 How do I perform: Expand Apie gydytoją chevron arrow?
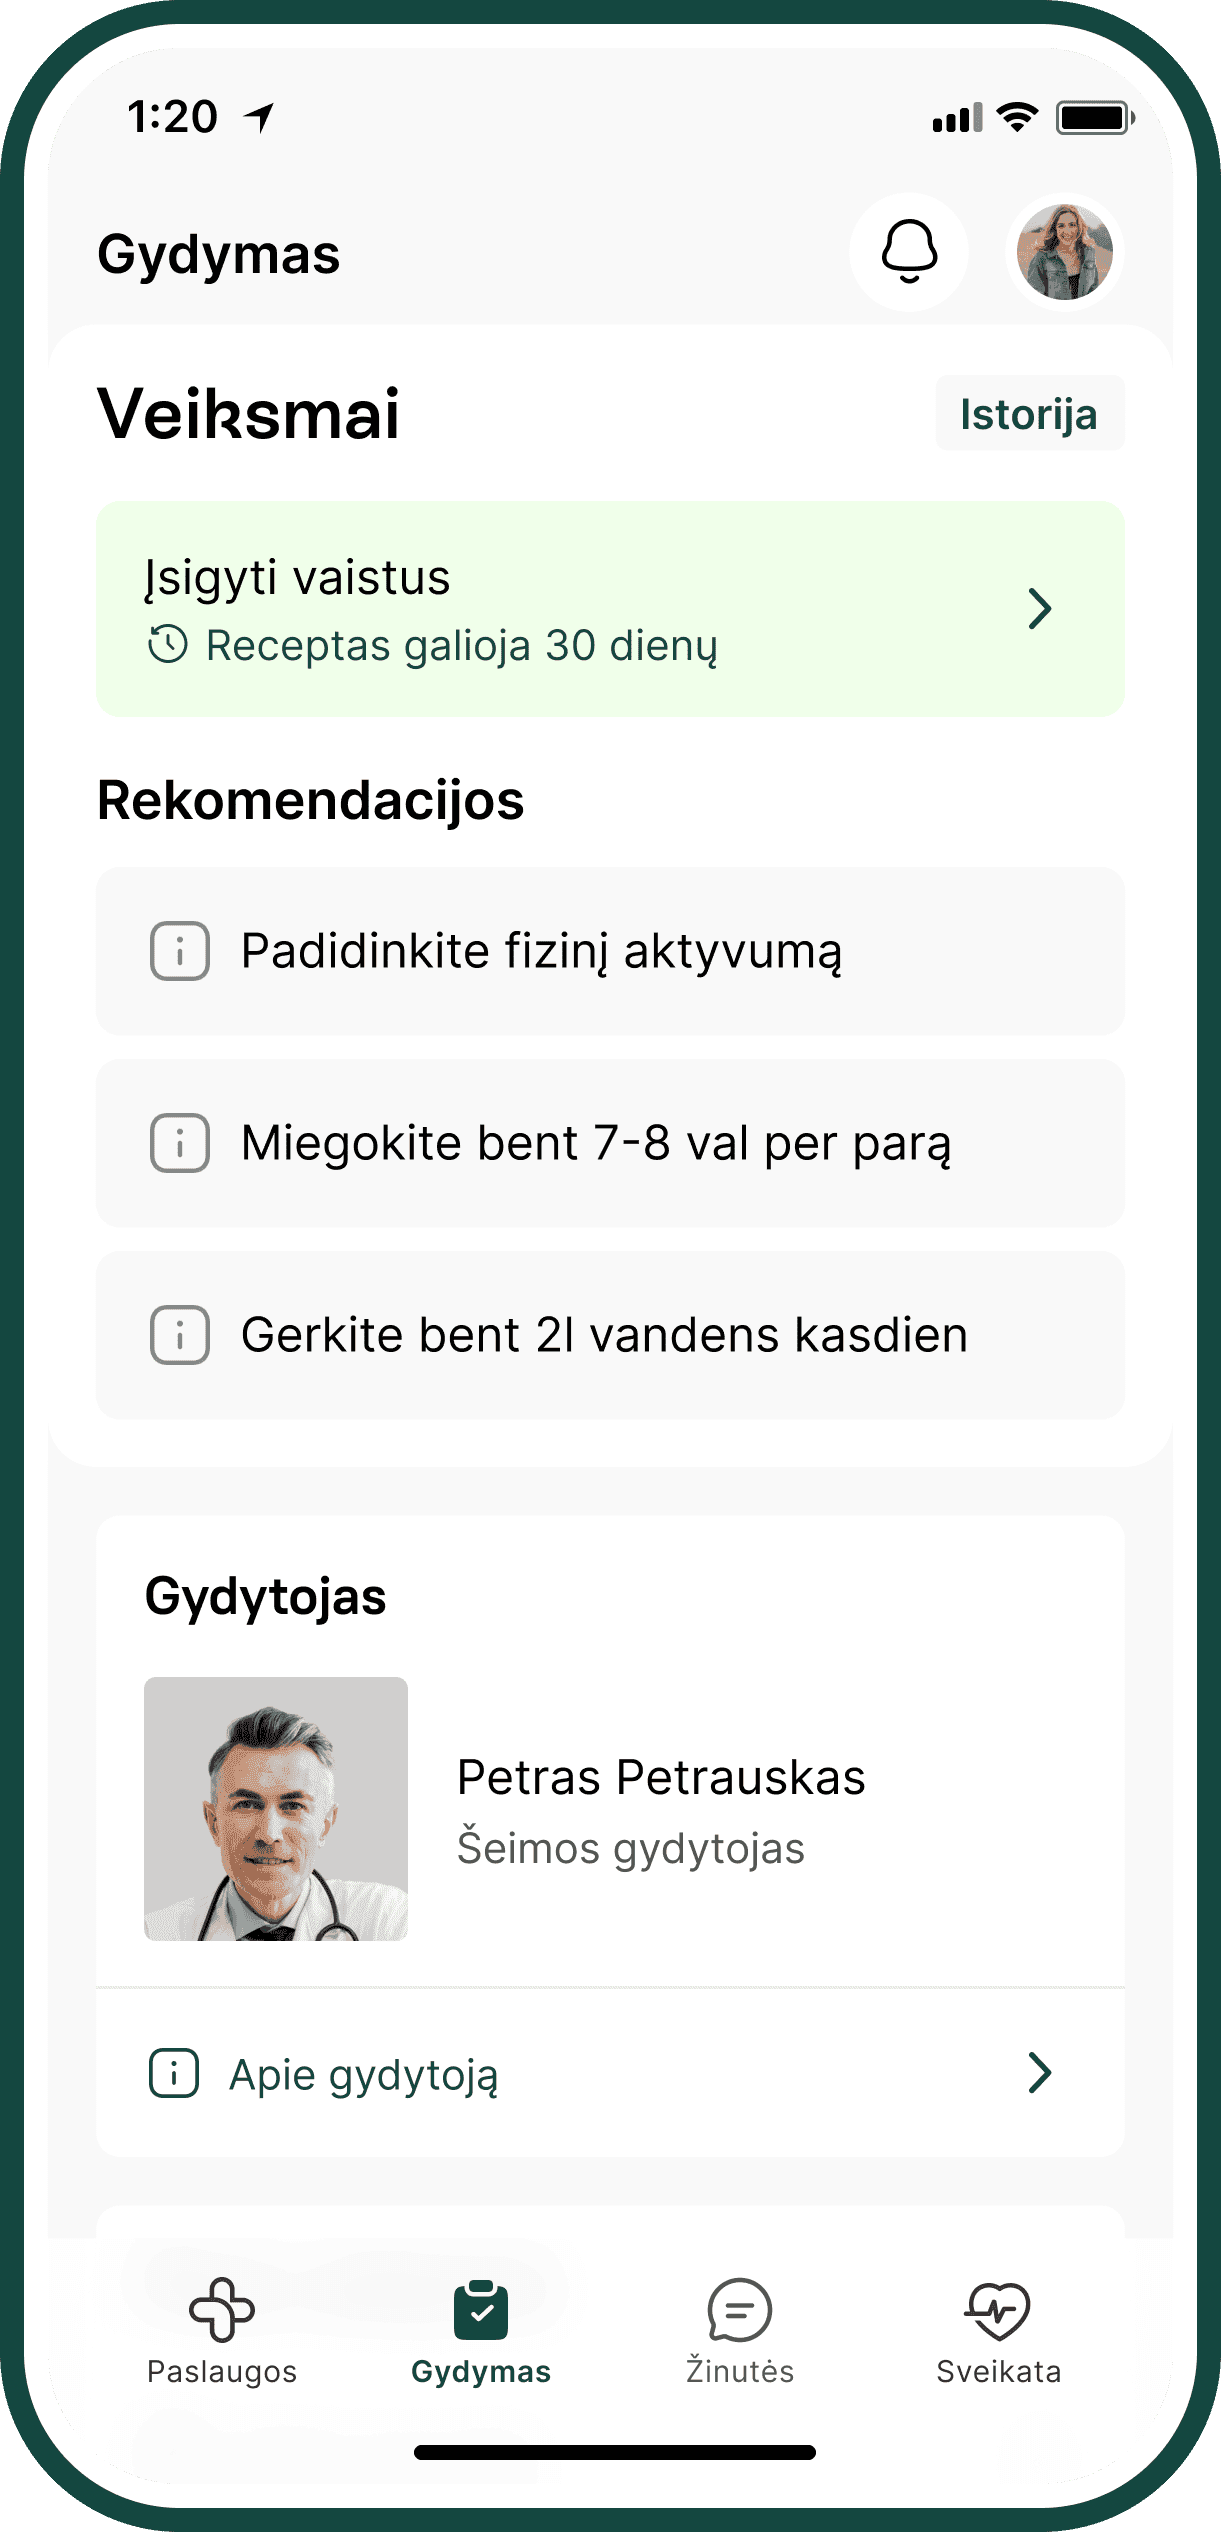point(1040,2073)
